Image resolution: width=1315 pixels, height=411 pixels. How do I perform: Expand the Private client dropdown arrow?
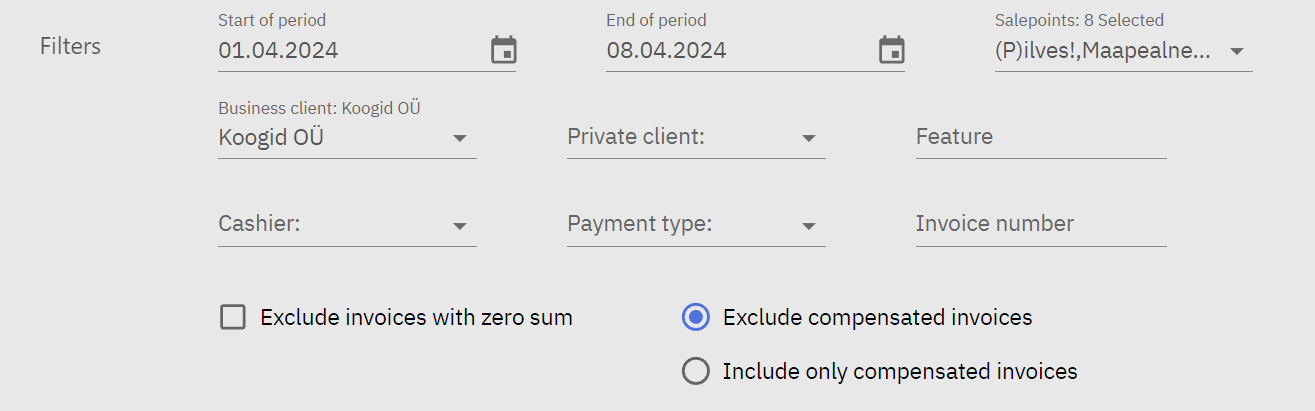(x=809, y=138)
